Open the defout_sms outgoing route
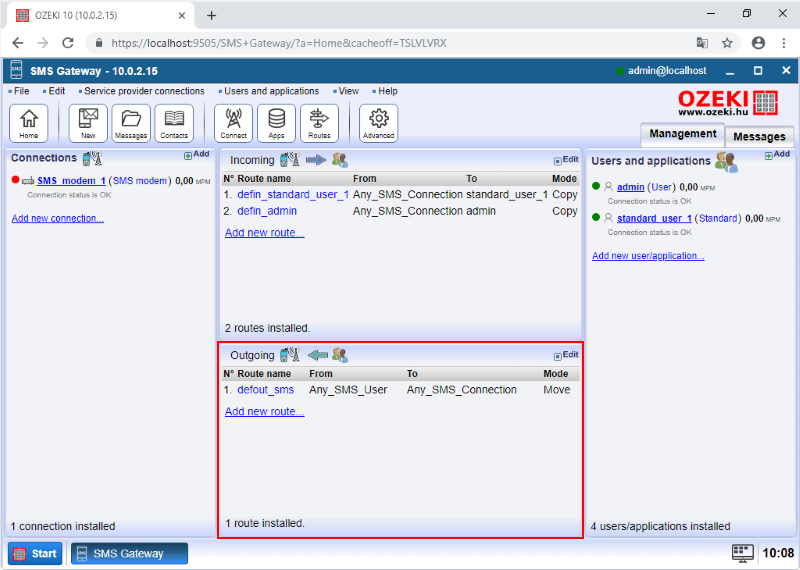 (x=265, y=390)
